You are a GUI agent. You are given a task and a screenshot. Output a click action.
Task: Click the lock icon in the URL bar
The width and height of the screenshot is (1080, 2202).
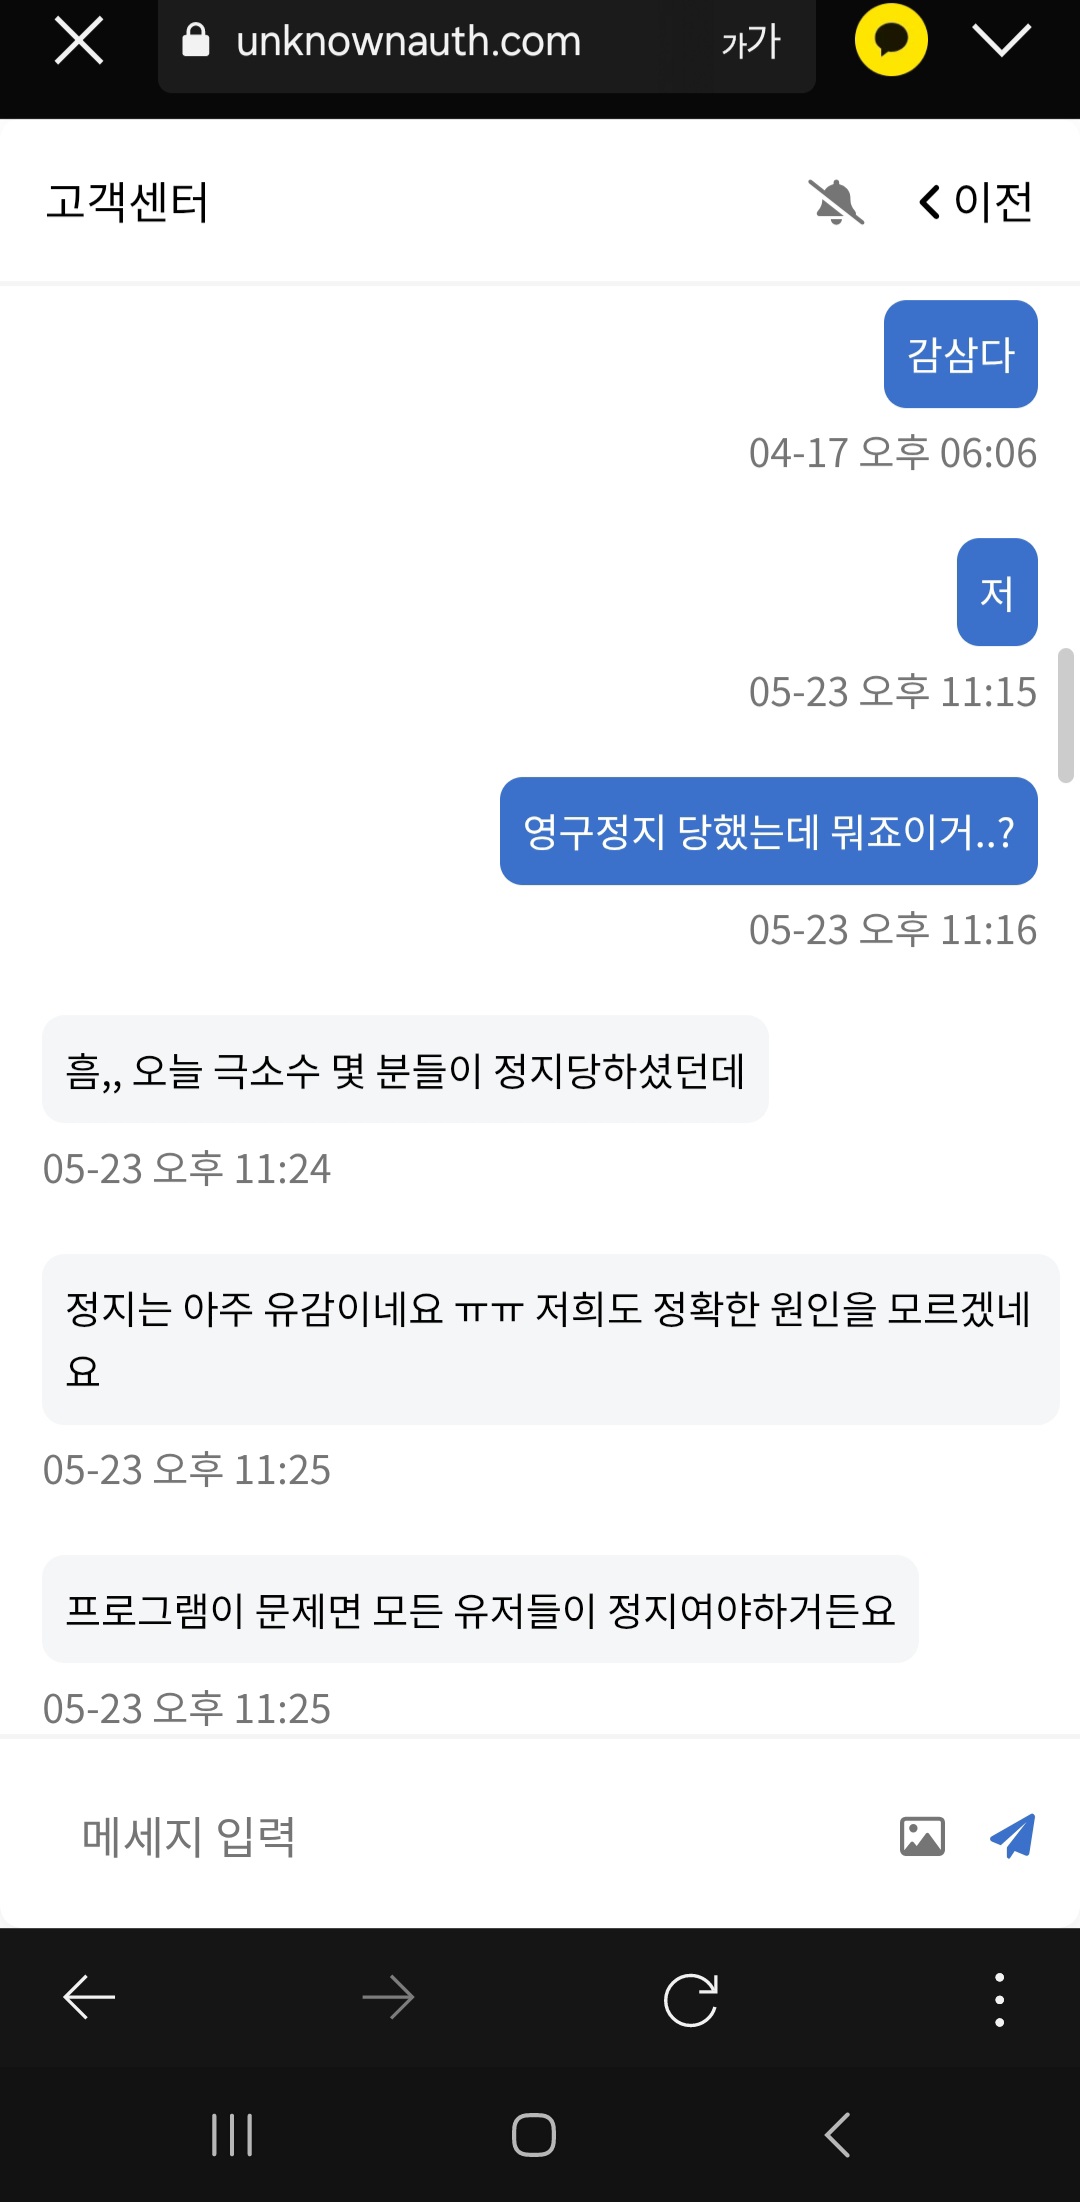tap(196, 41)
